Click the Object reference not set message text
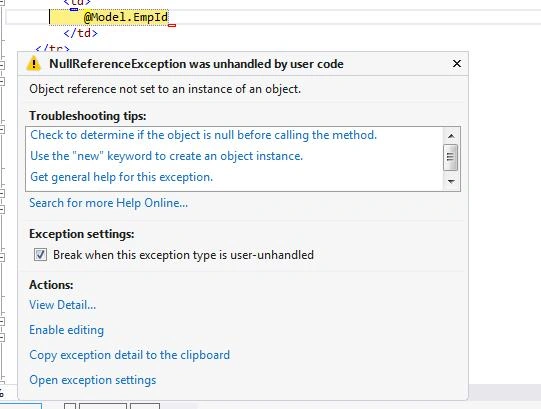The image size is (541, 409). click(165, 89)
